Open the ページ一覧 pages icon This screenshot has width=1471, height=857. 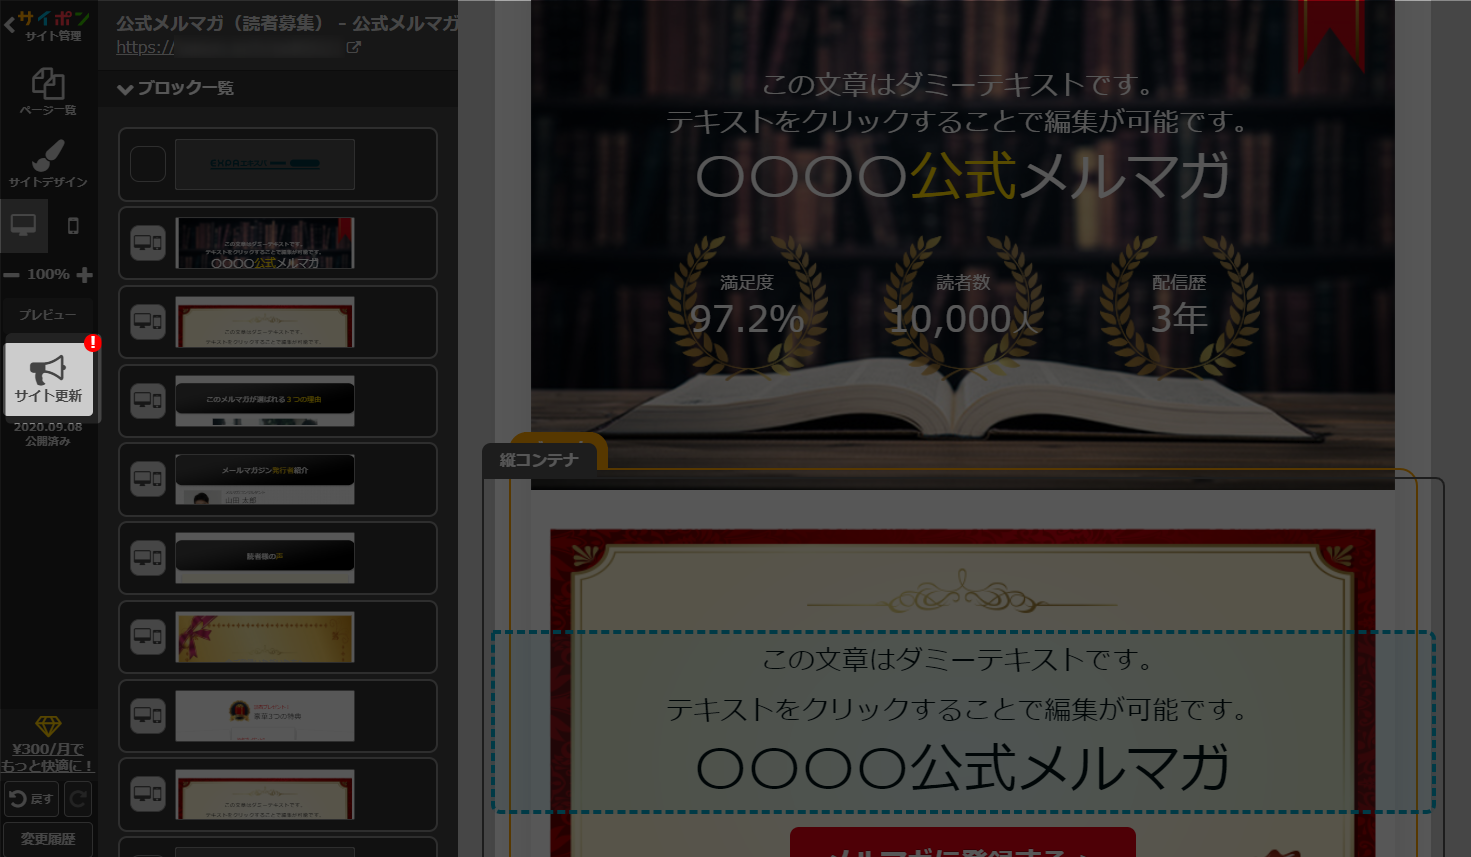[48, 91]
